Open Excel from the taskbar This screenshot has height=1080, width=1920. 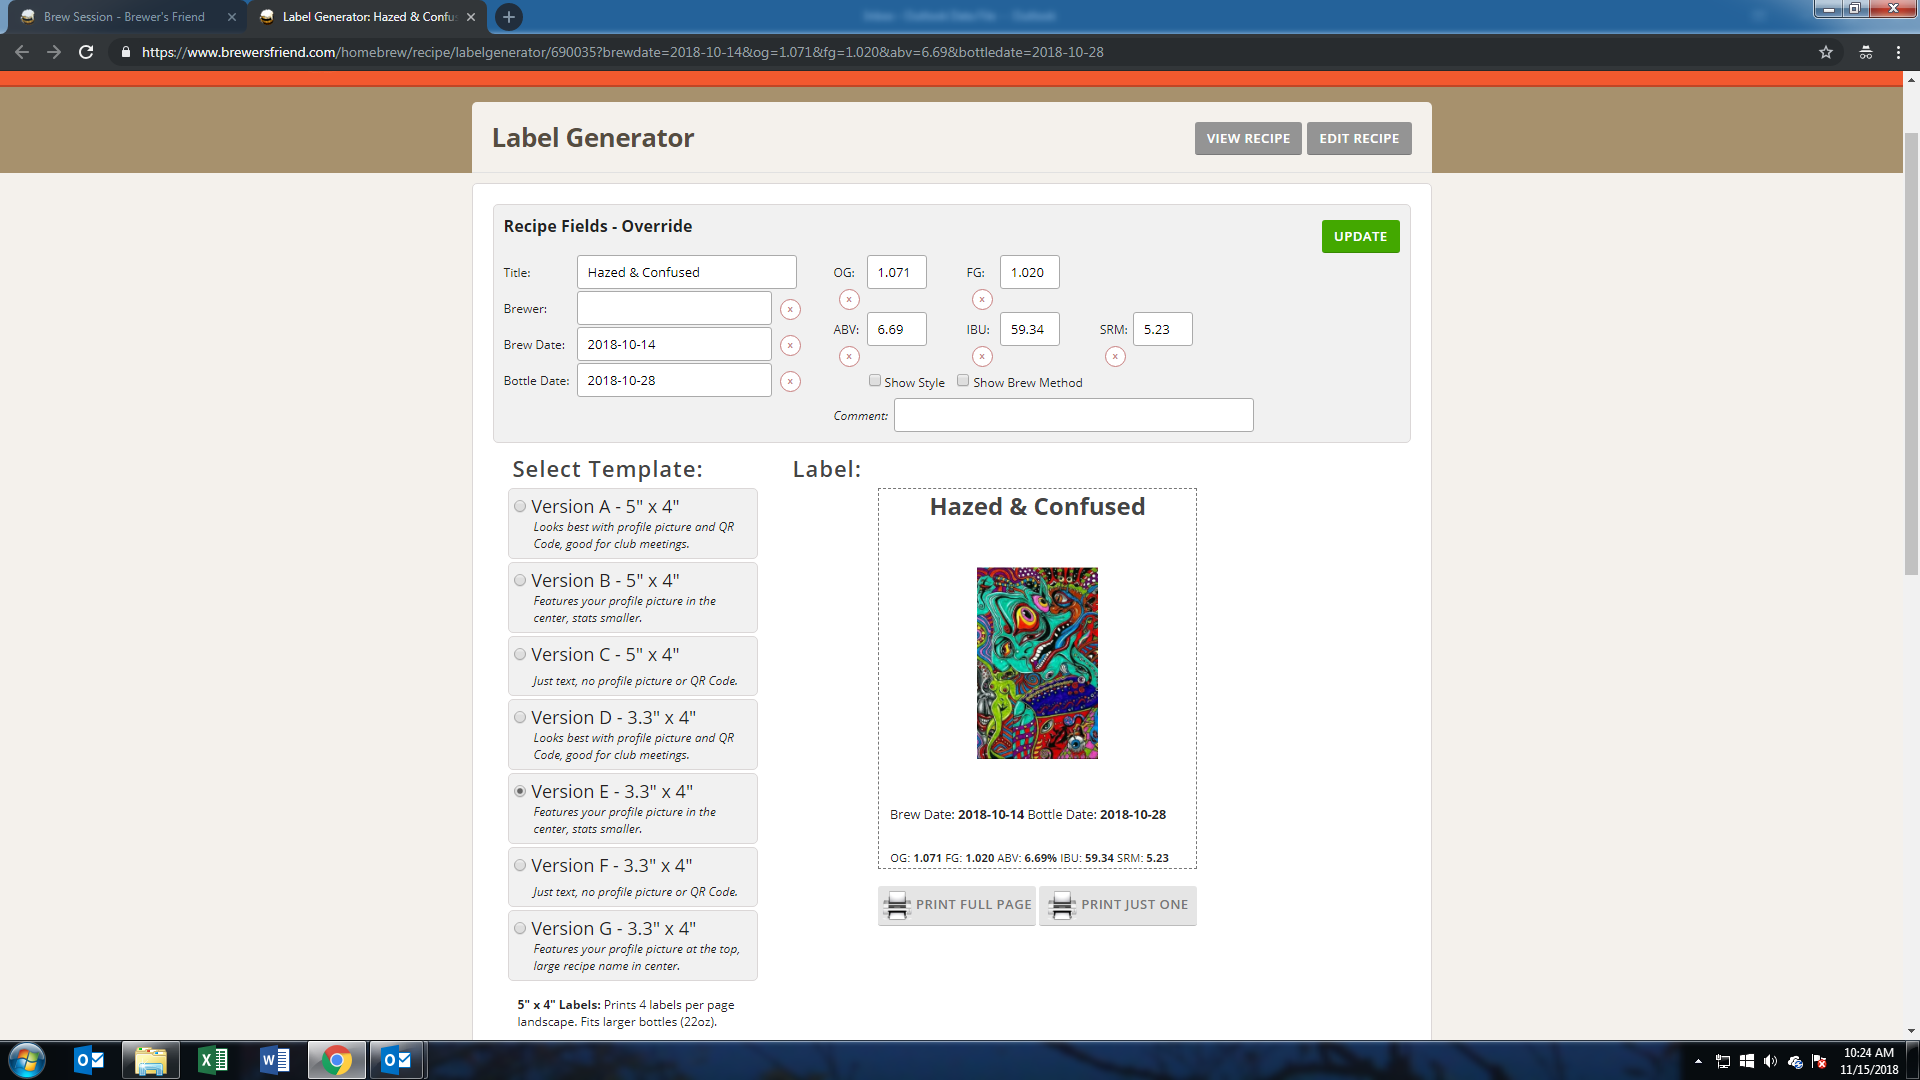[x=213, y=1060]
